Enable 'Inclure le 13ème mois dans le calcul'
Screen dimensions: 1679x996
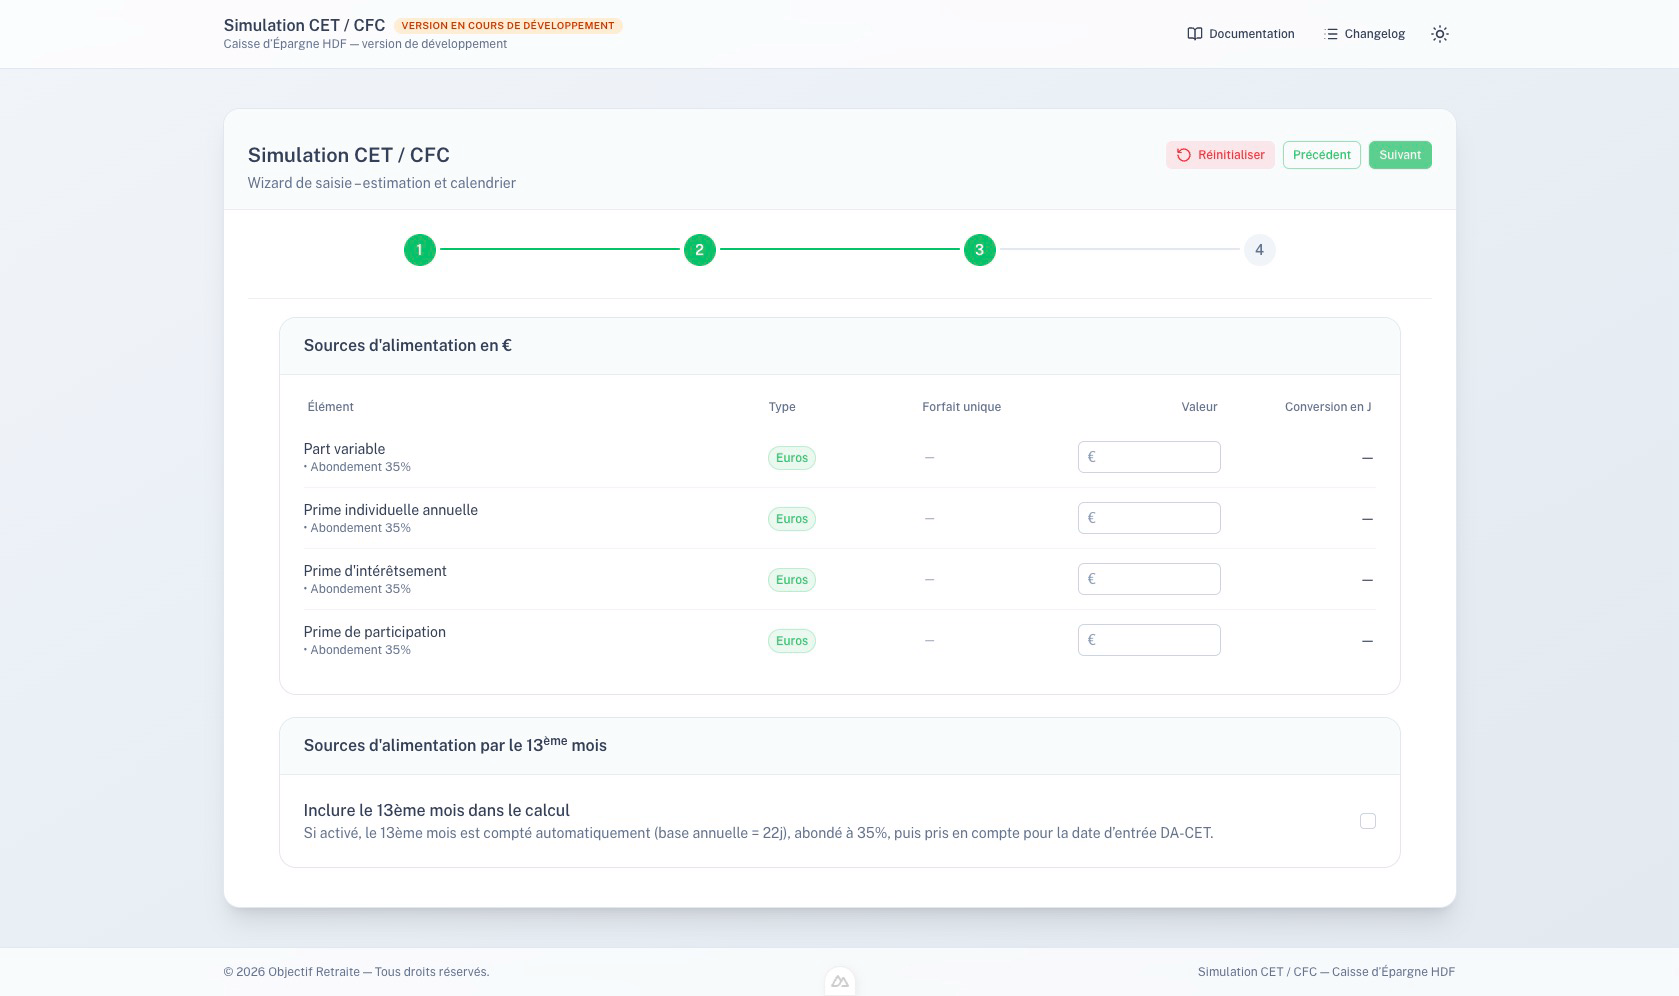click(x=1368, y=820)
